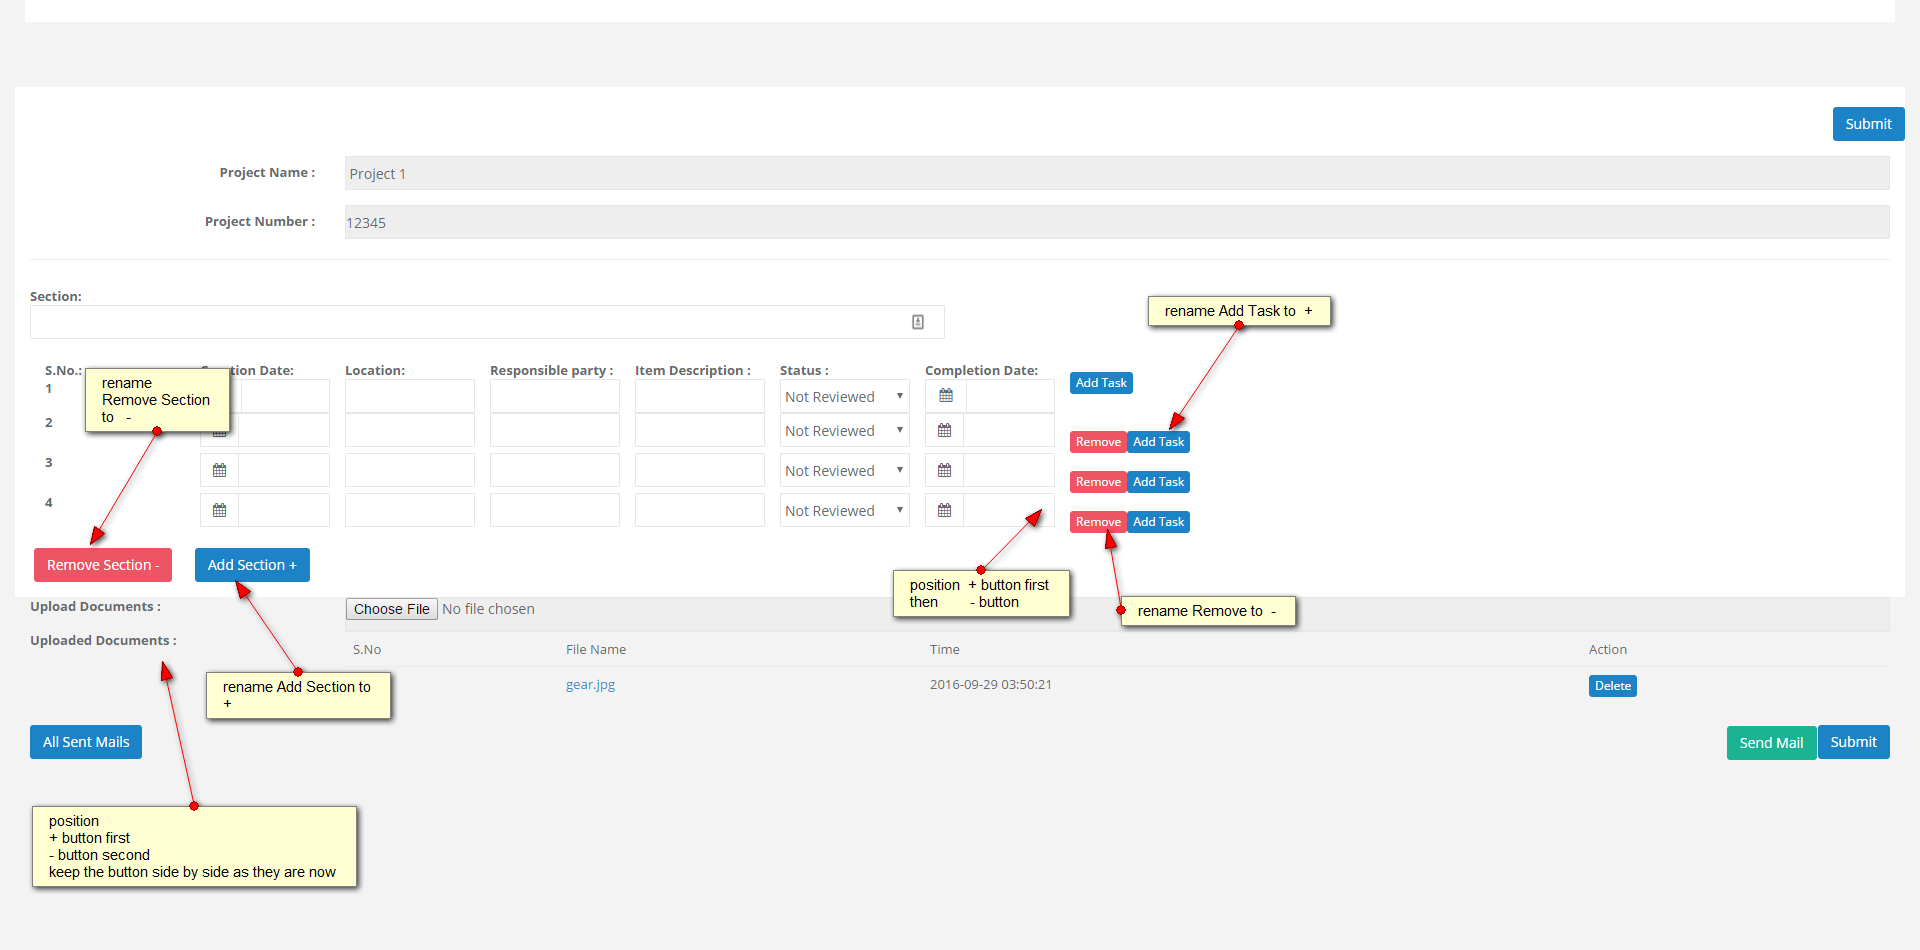The width and height of the screenshot is (1920, 950).
Task: Click the top-right Submit button
Action: click(x=1868, y=124)
